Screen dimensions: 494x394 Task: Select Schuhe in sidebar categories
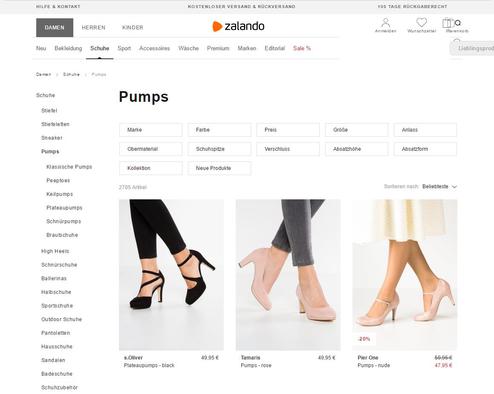45,95
